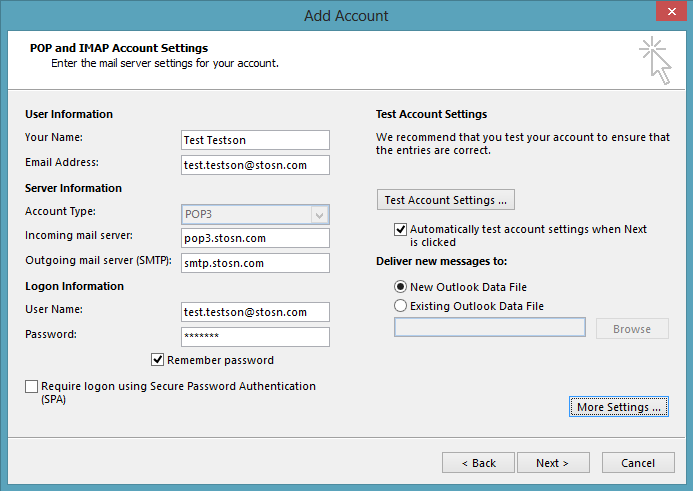The height and width of the screenshot is (491, 693).
Task: Close the Add Account dialog
Action: pos(671,11)
